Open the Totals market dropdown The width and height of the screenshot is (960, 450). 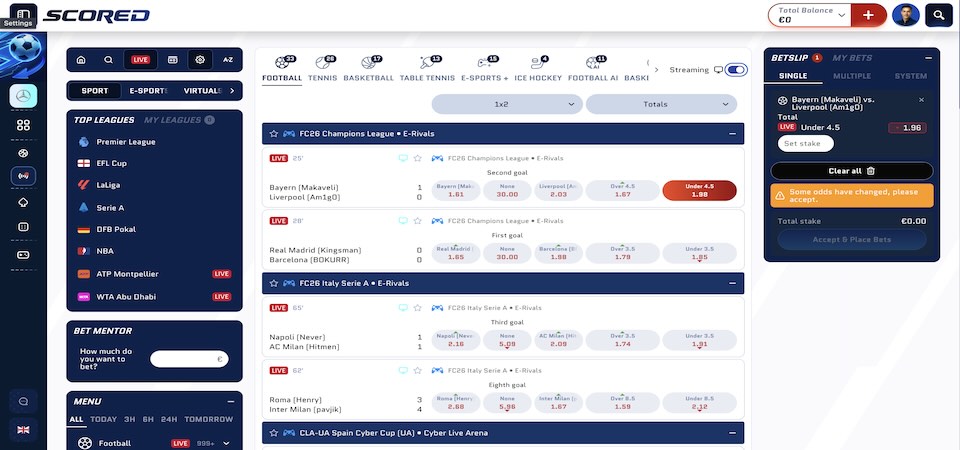click(661, 104)
